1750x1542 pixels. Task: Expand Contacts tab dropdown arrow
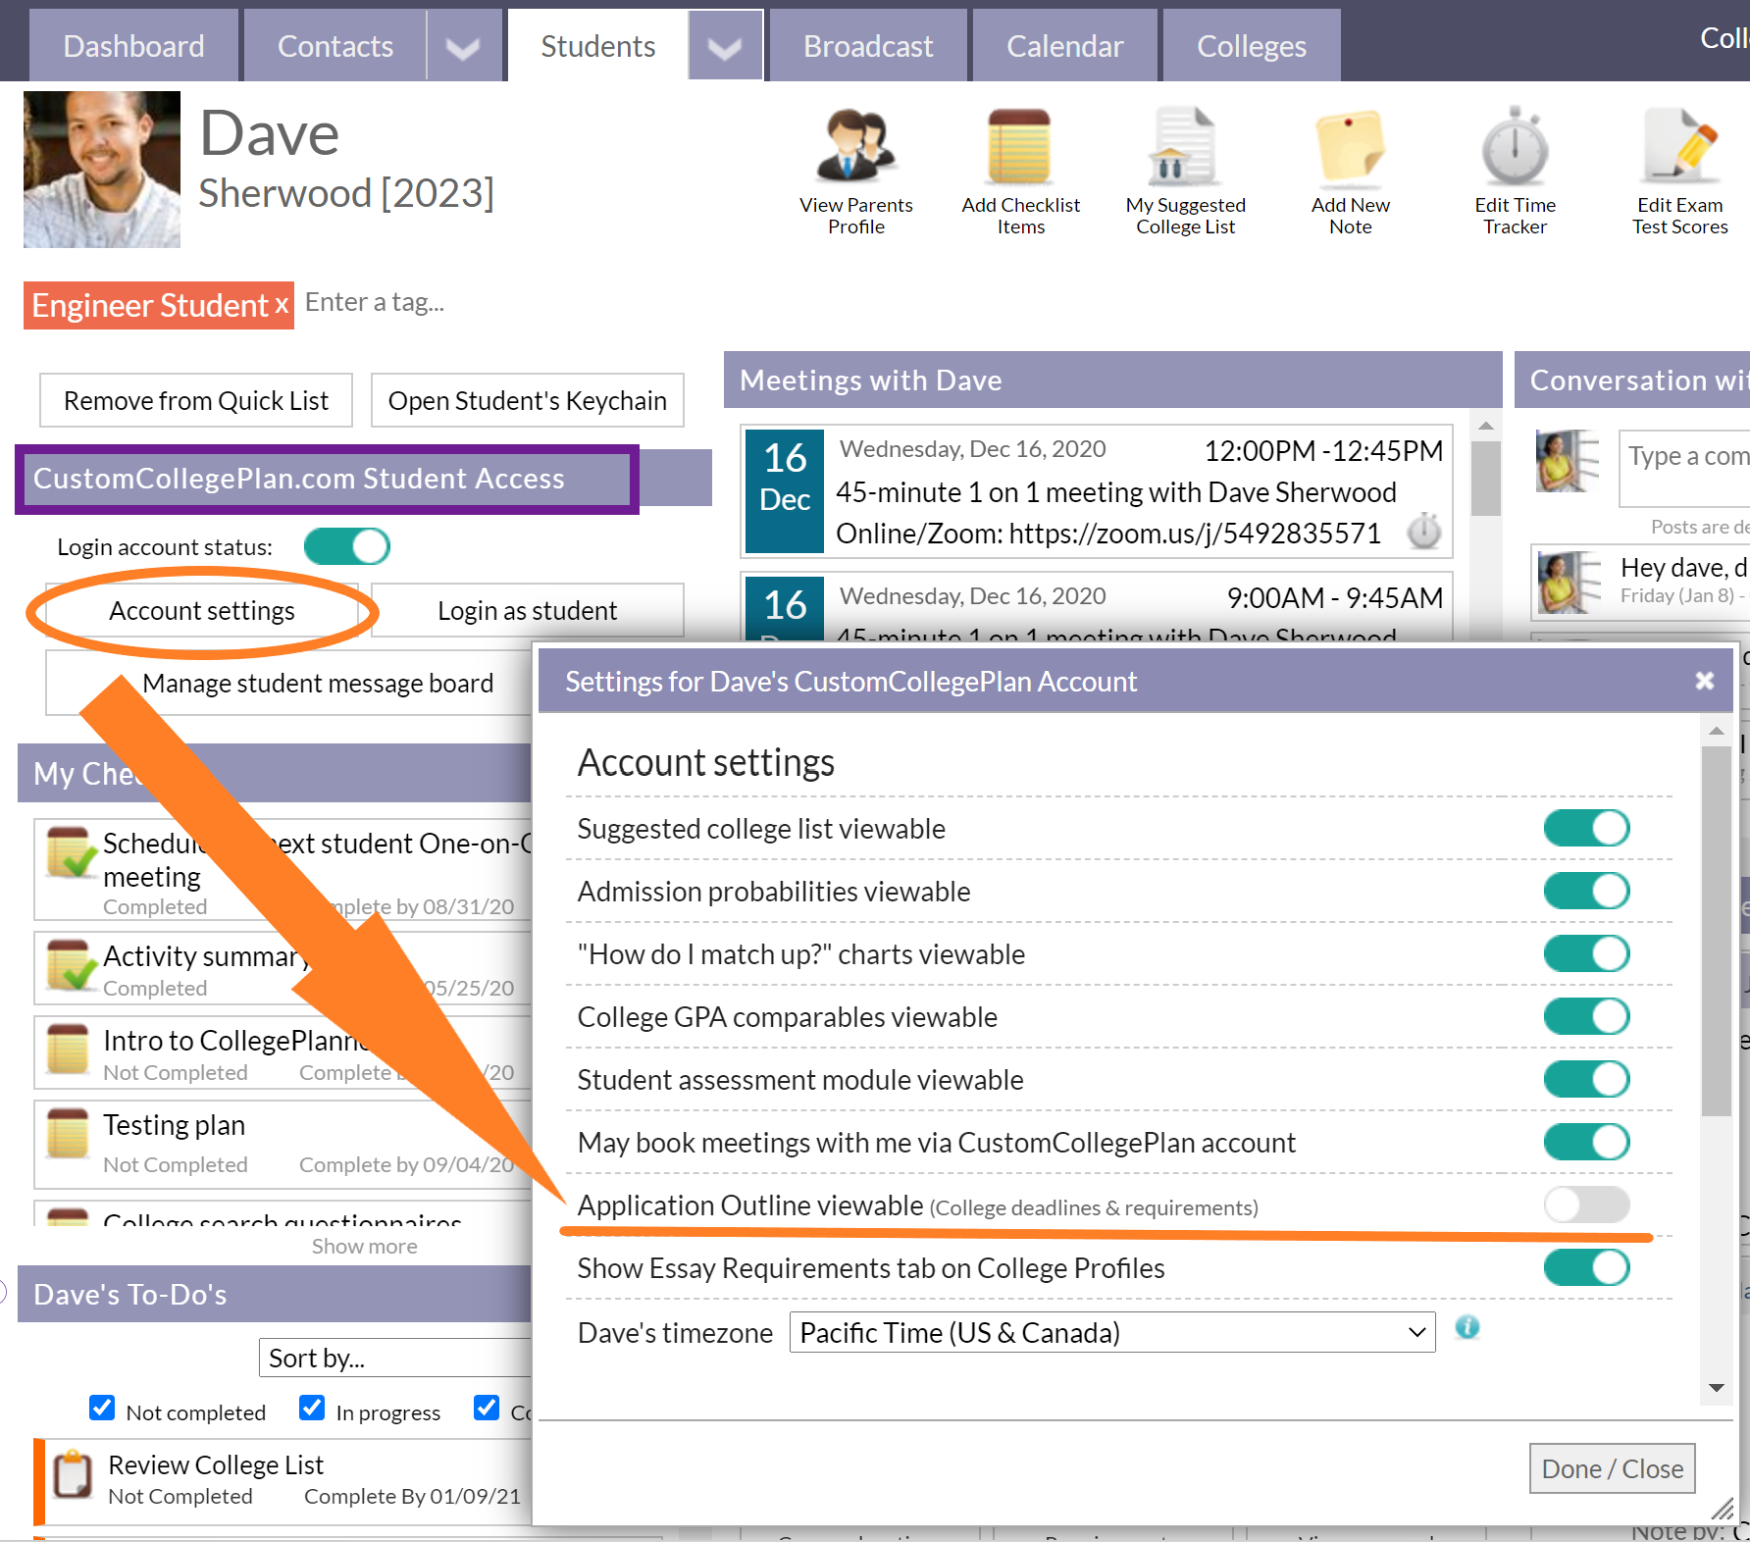tap(462, 46)
